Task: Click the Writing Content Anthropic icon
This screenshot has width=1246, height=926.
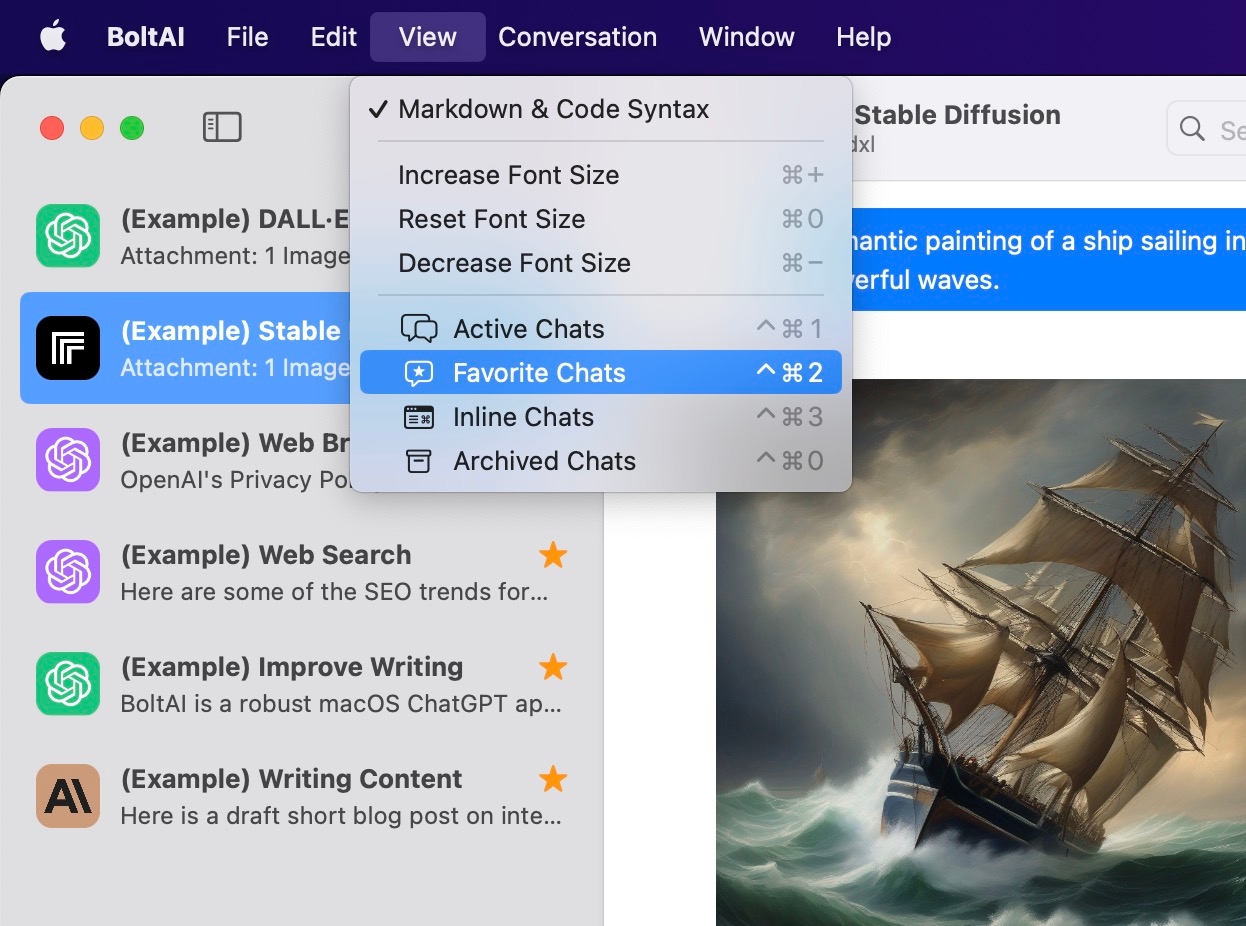Action: (68, 796)
